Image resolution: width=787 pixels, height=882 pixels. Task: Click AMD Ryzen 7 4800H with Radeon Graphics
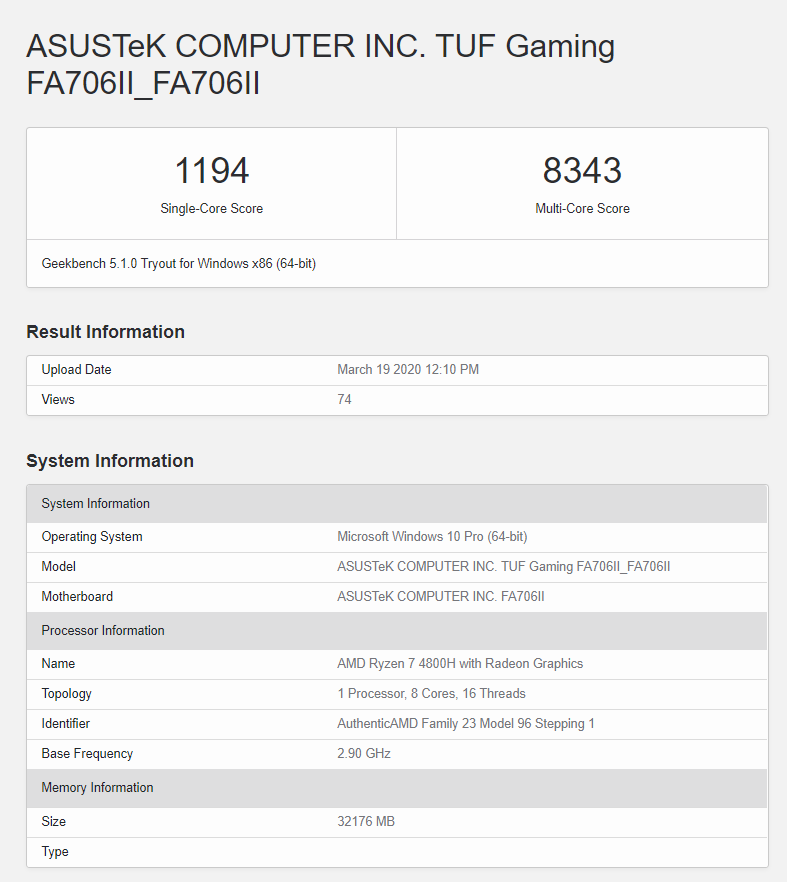point(460,664)
